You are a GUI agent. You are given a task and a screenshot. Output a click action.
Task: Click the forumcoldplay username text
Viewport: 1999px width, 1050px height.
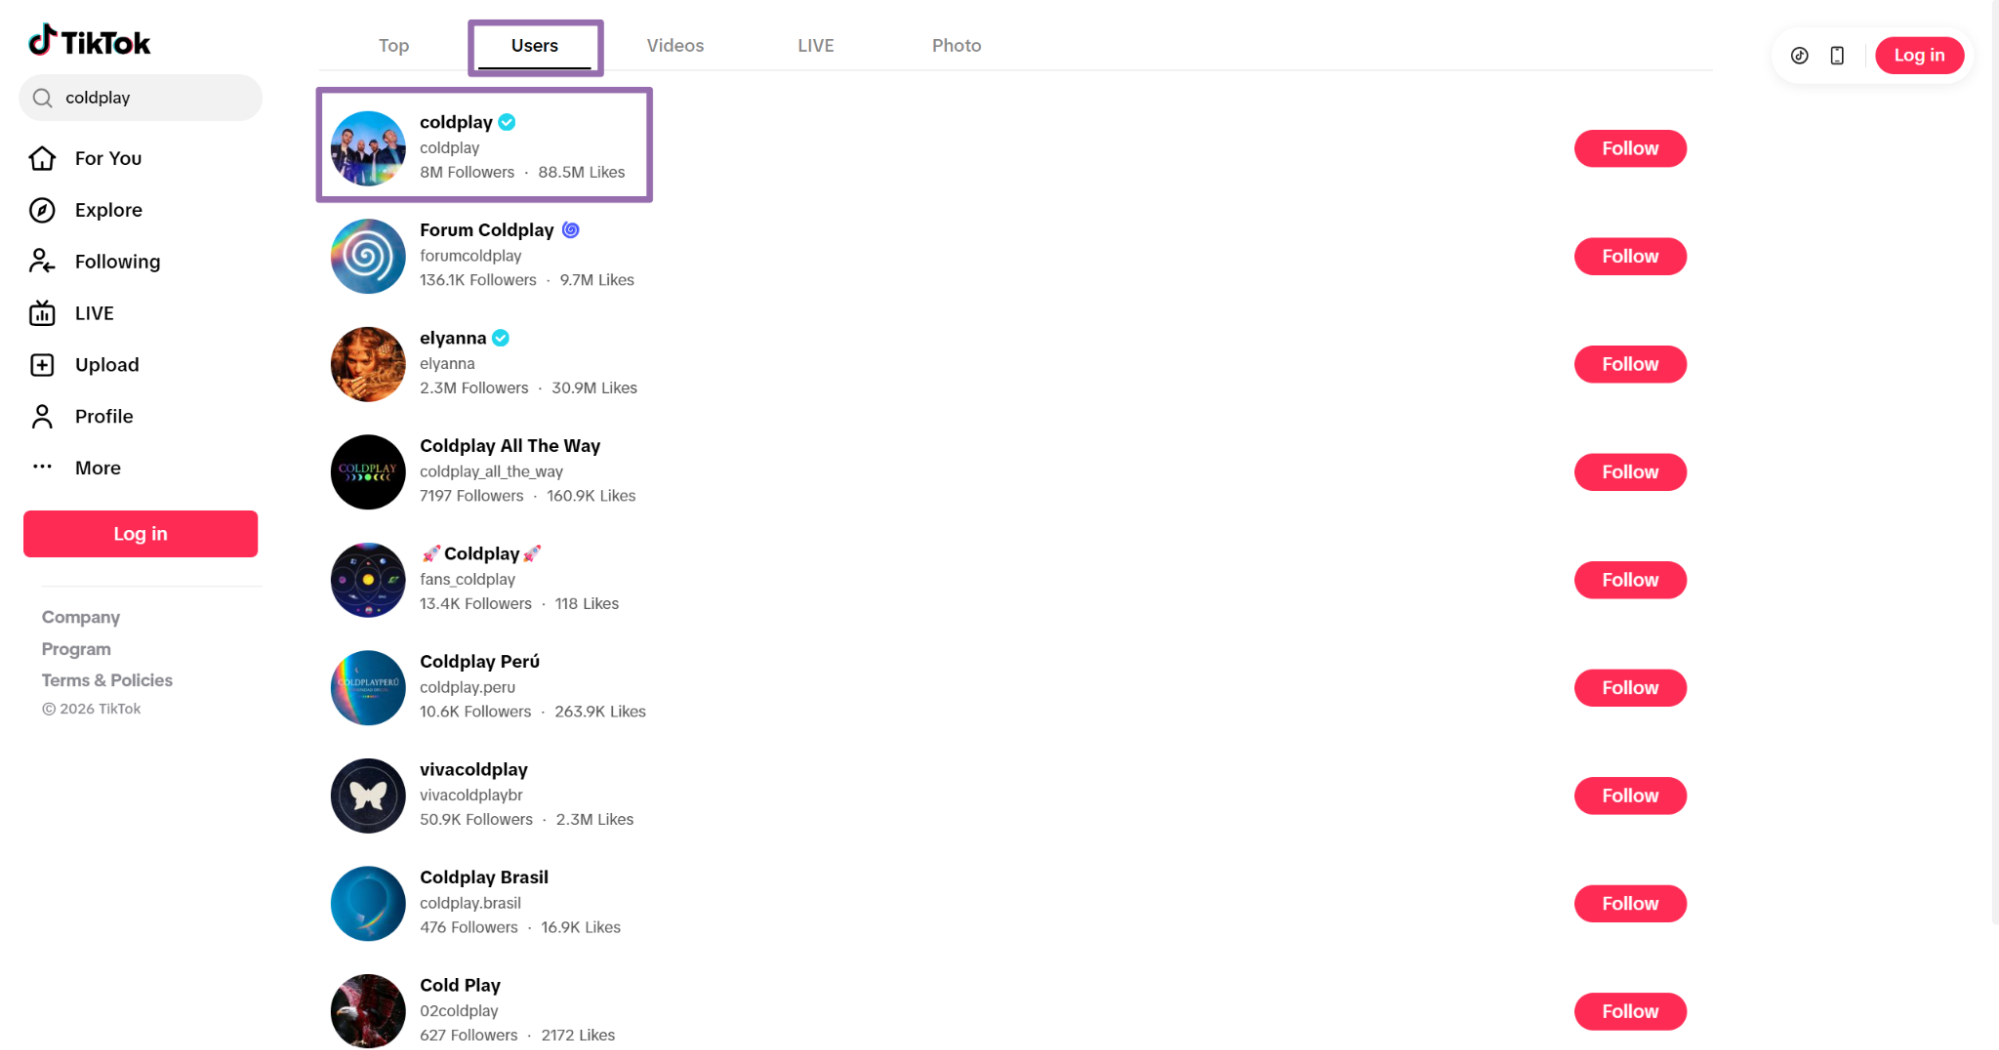tap(471, 255)
